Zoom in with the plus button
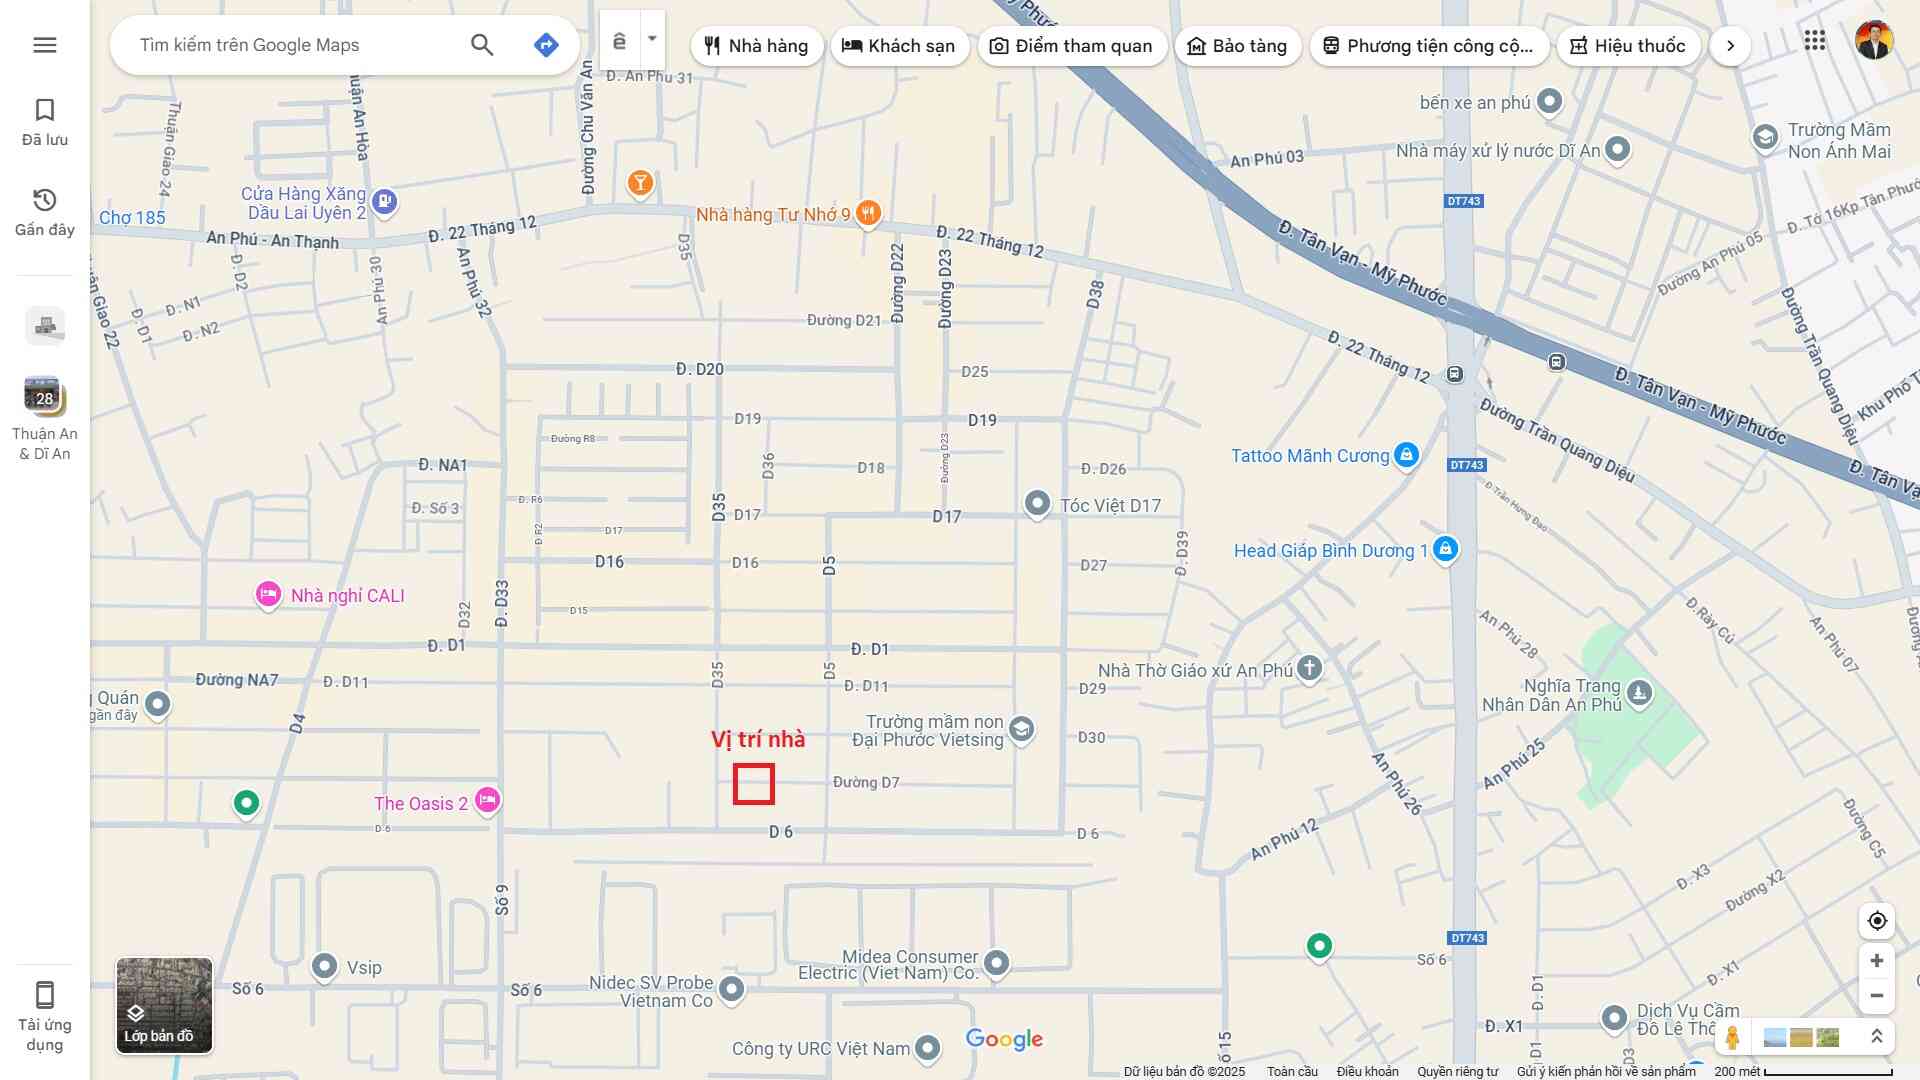Screen dimensions: 1920x1080 coord(1877,961)
